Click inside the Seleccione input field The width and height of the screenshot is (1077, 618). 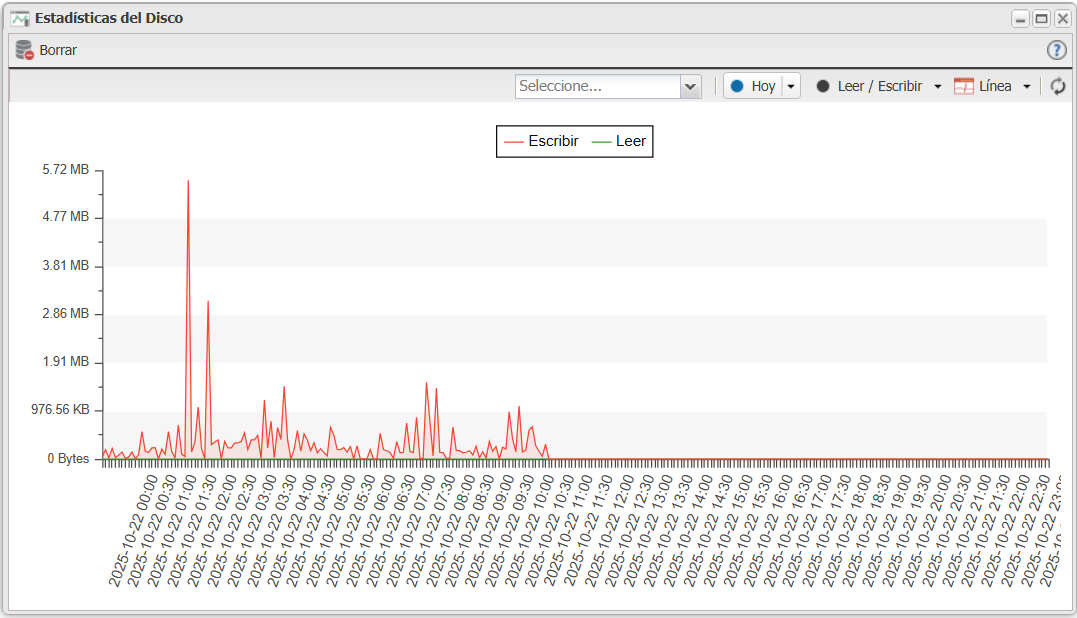point(597,86)
